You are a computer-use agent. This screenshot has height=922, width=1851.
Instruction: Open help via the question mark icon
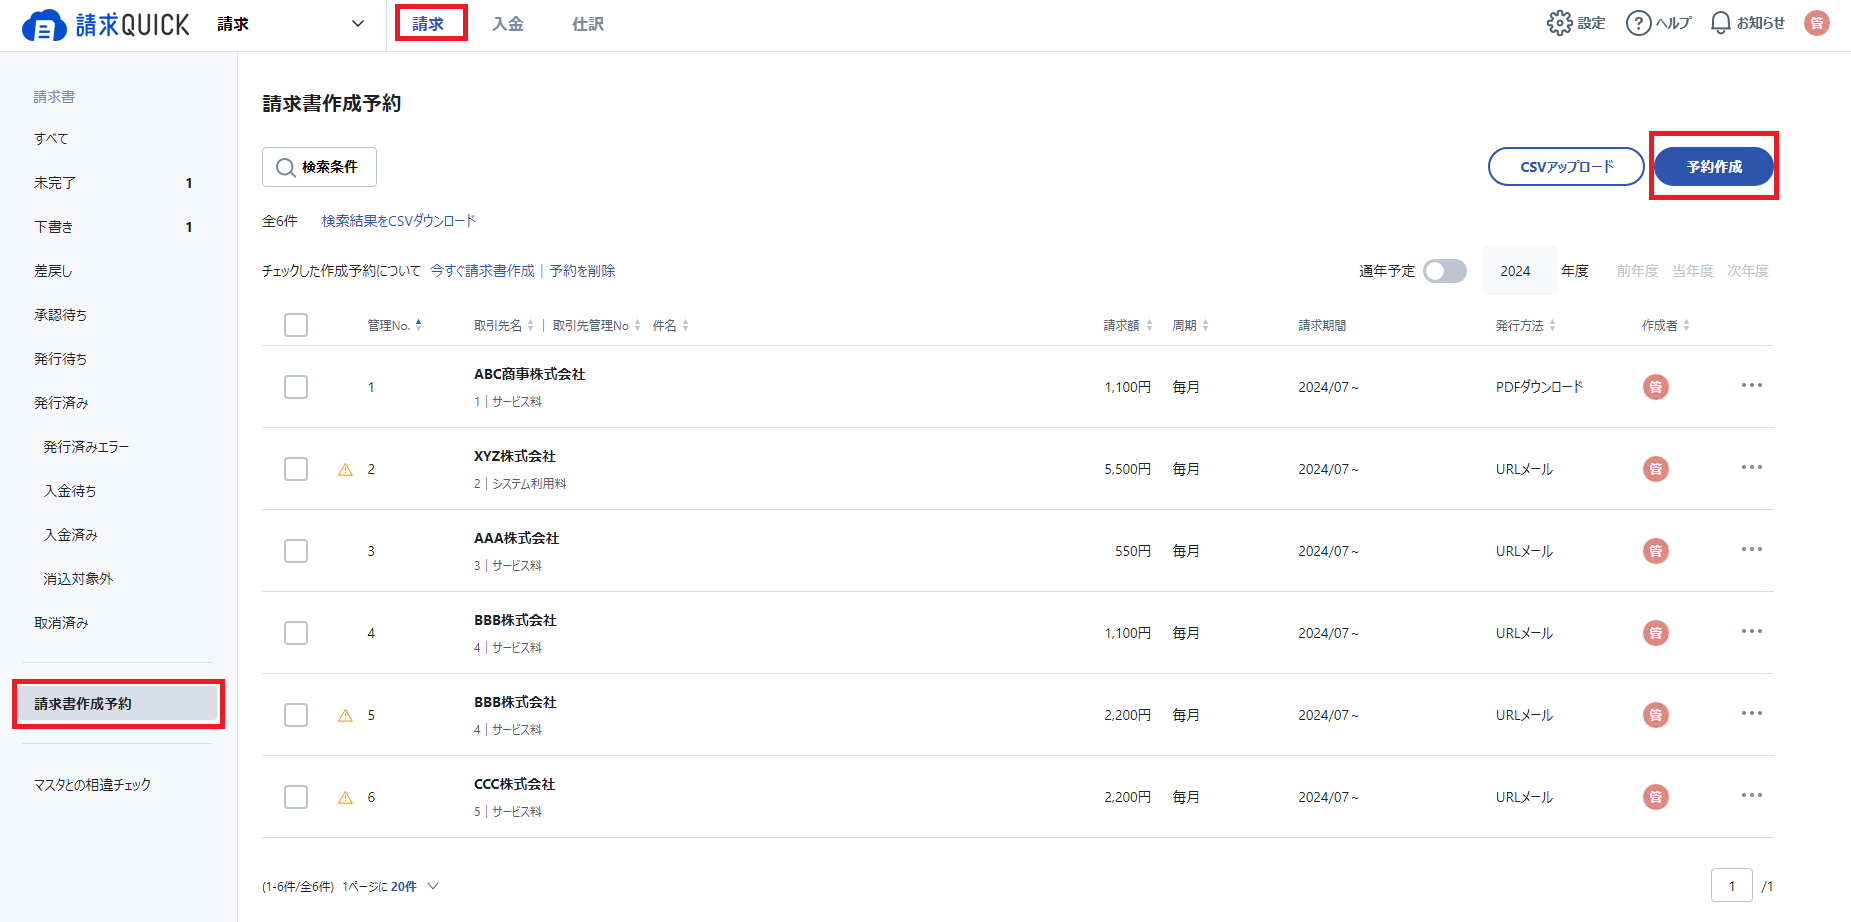1638,23
